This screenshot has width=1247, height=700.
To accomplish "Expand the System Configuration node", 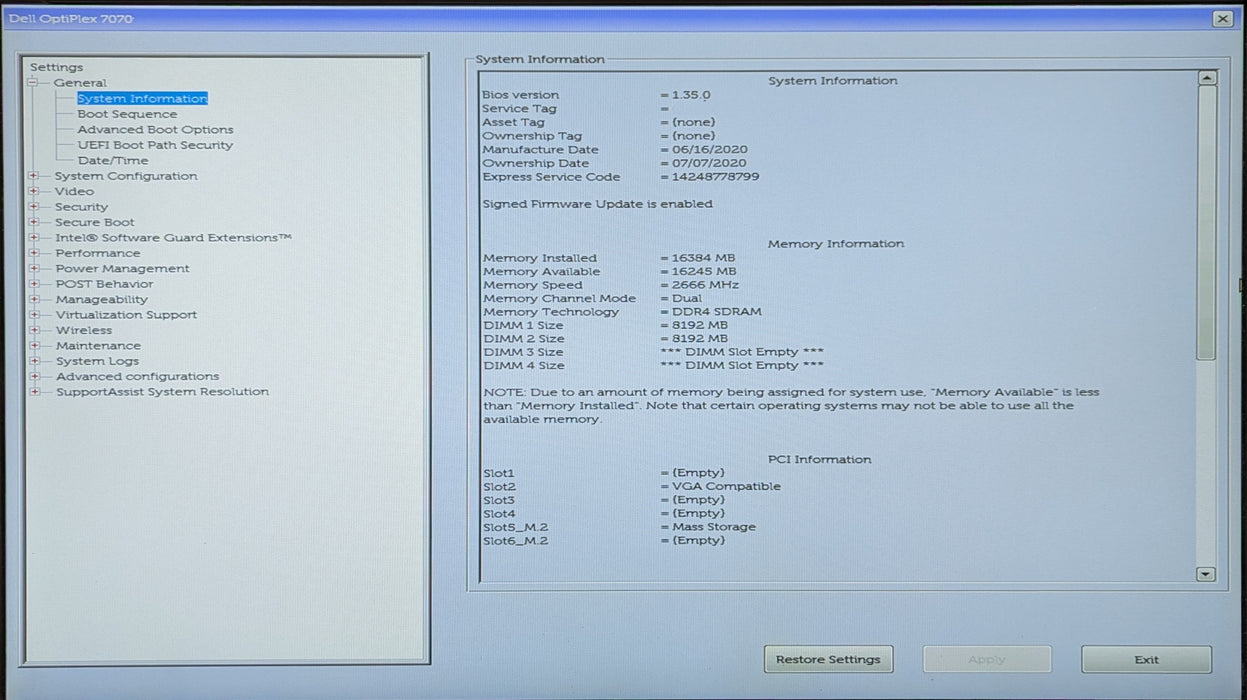I will [34, 176].
